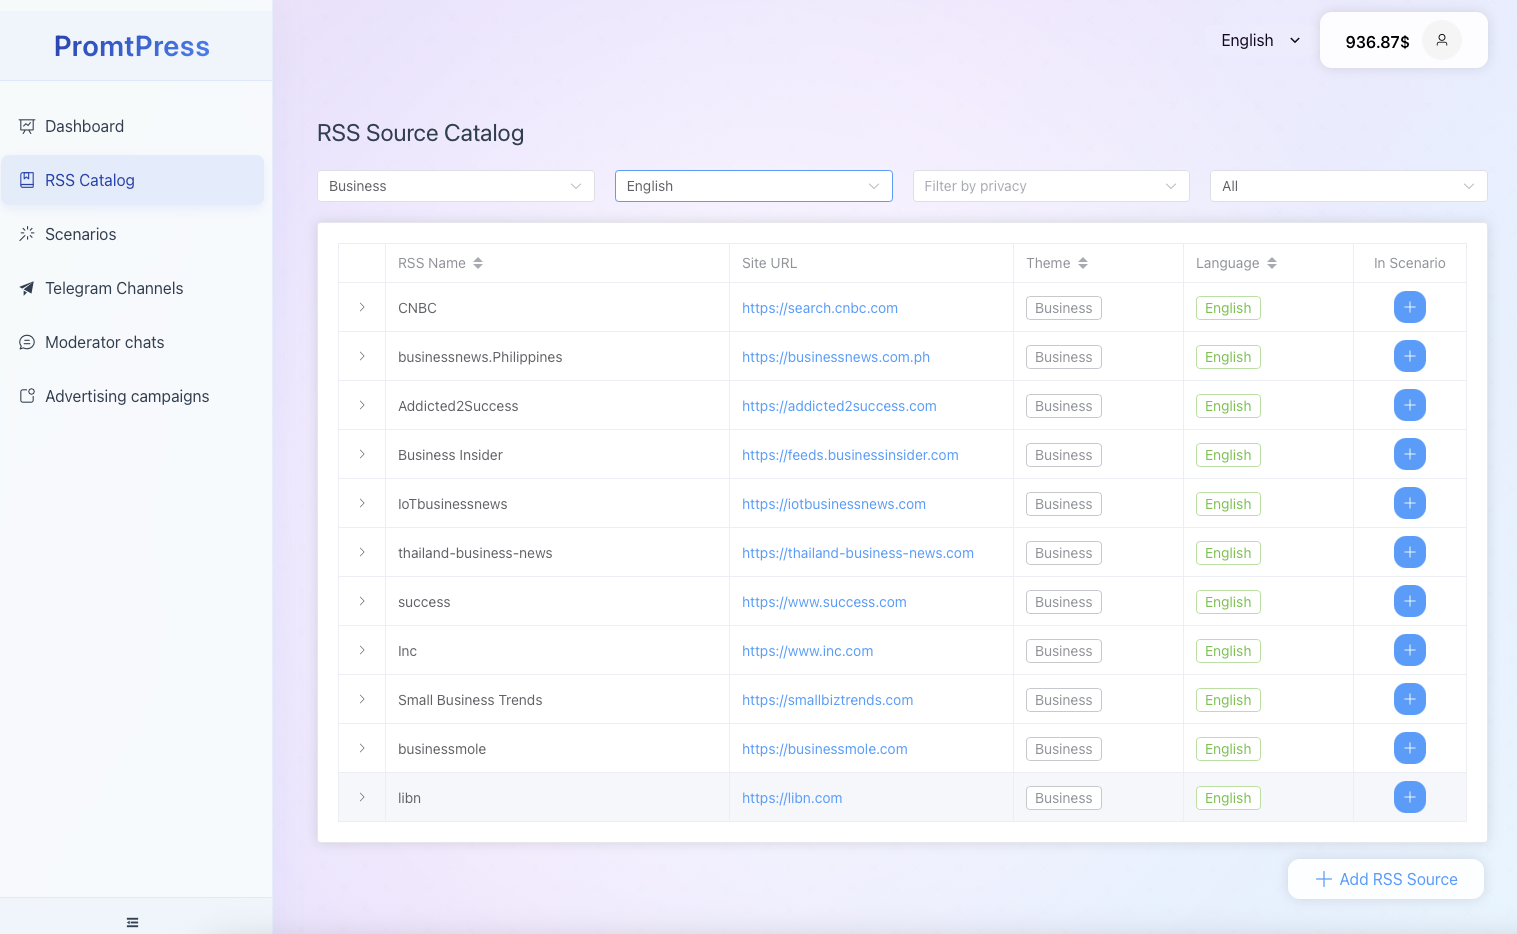Open the Business theme filter dropdown
The height and width of the screenshot is (934, 1517).
click(x=456, y=186)
